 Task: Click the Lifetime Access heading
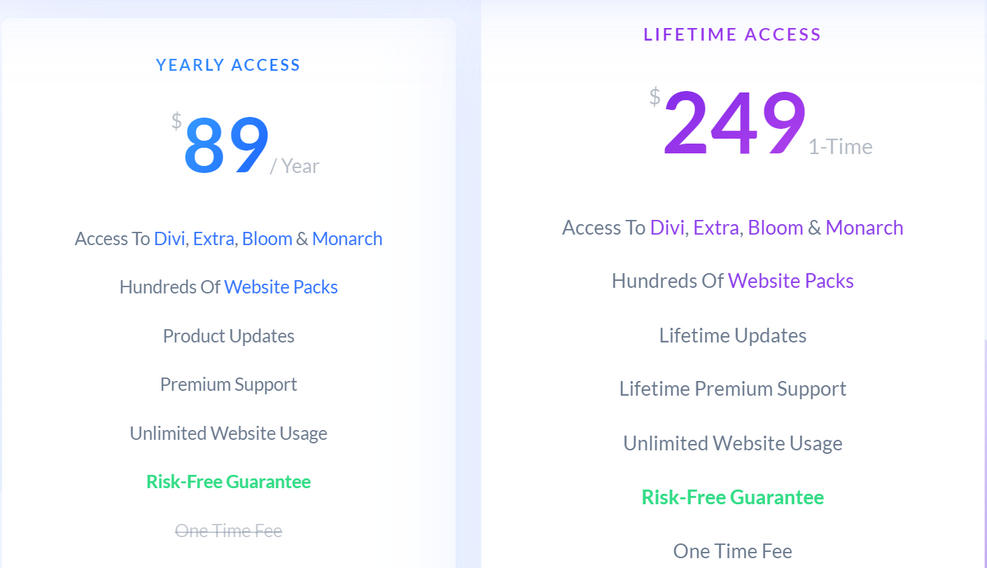(732, 34)
